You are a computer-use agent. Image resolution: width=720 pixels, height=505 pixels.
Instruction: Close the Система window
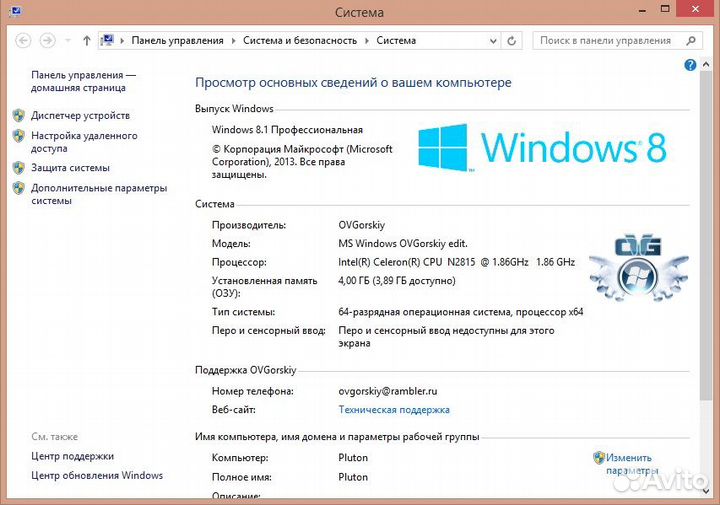click(x=695, y=9)
